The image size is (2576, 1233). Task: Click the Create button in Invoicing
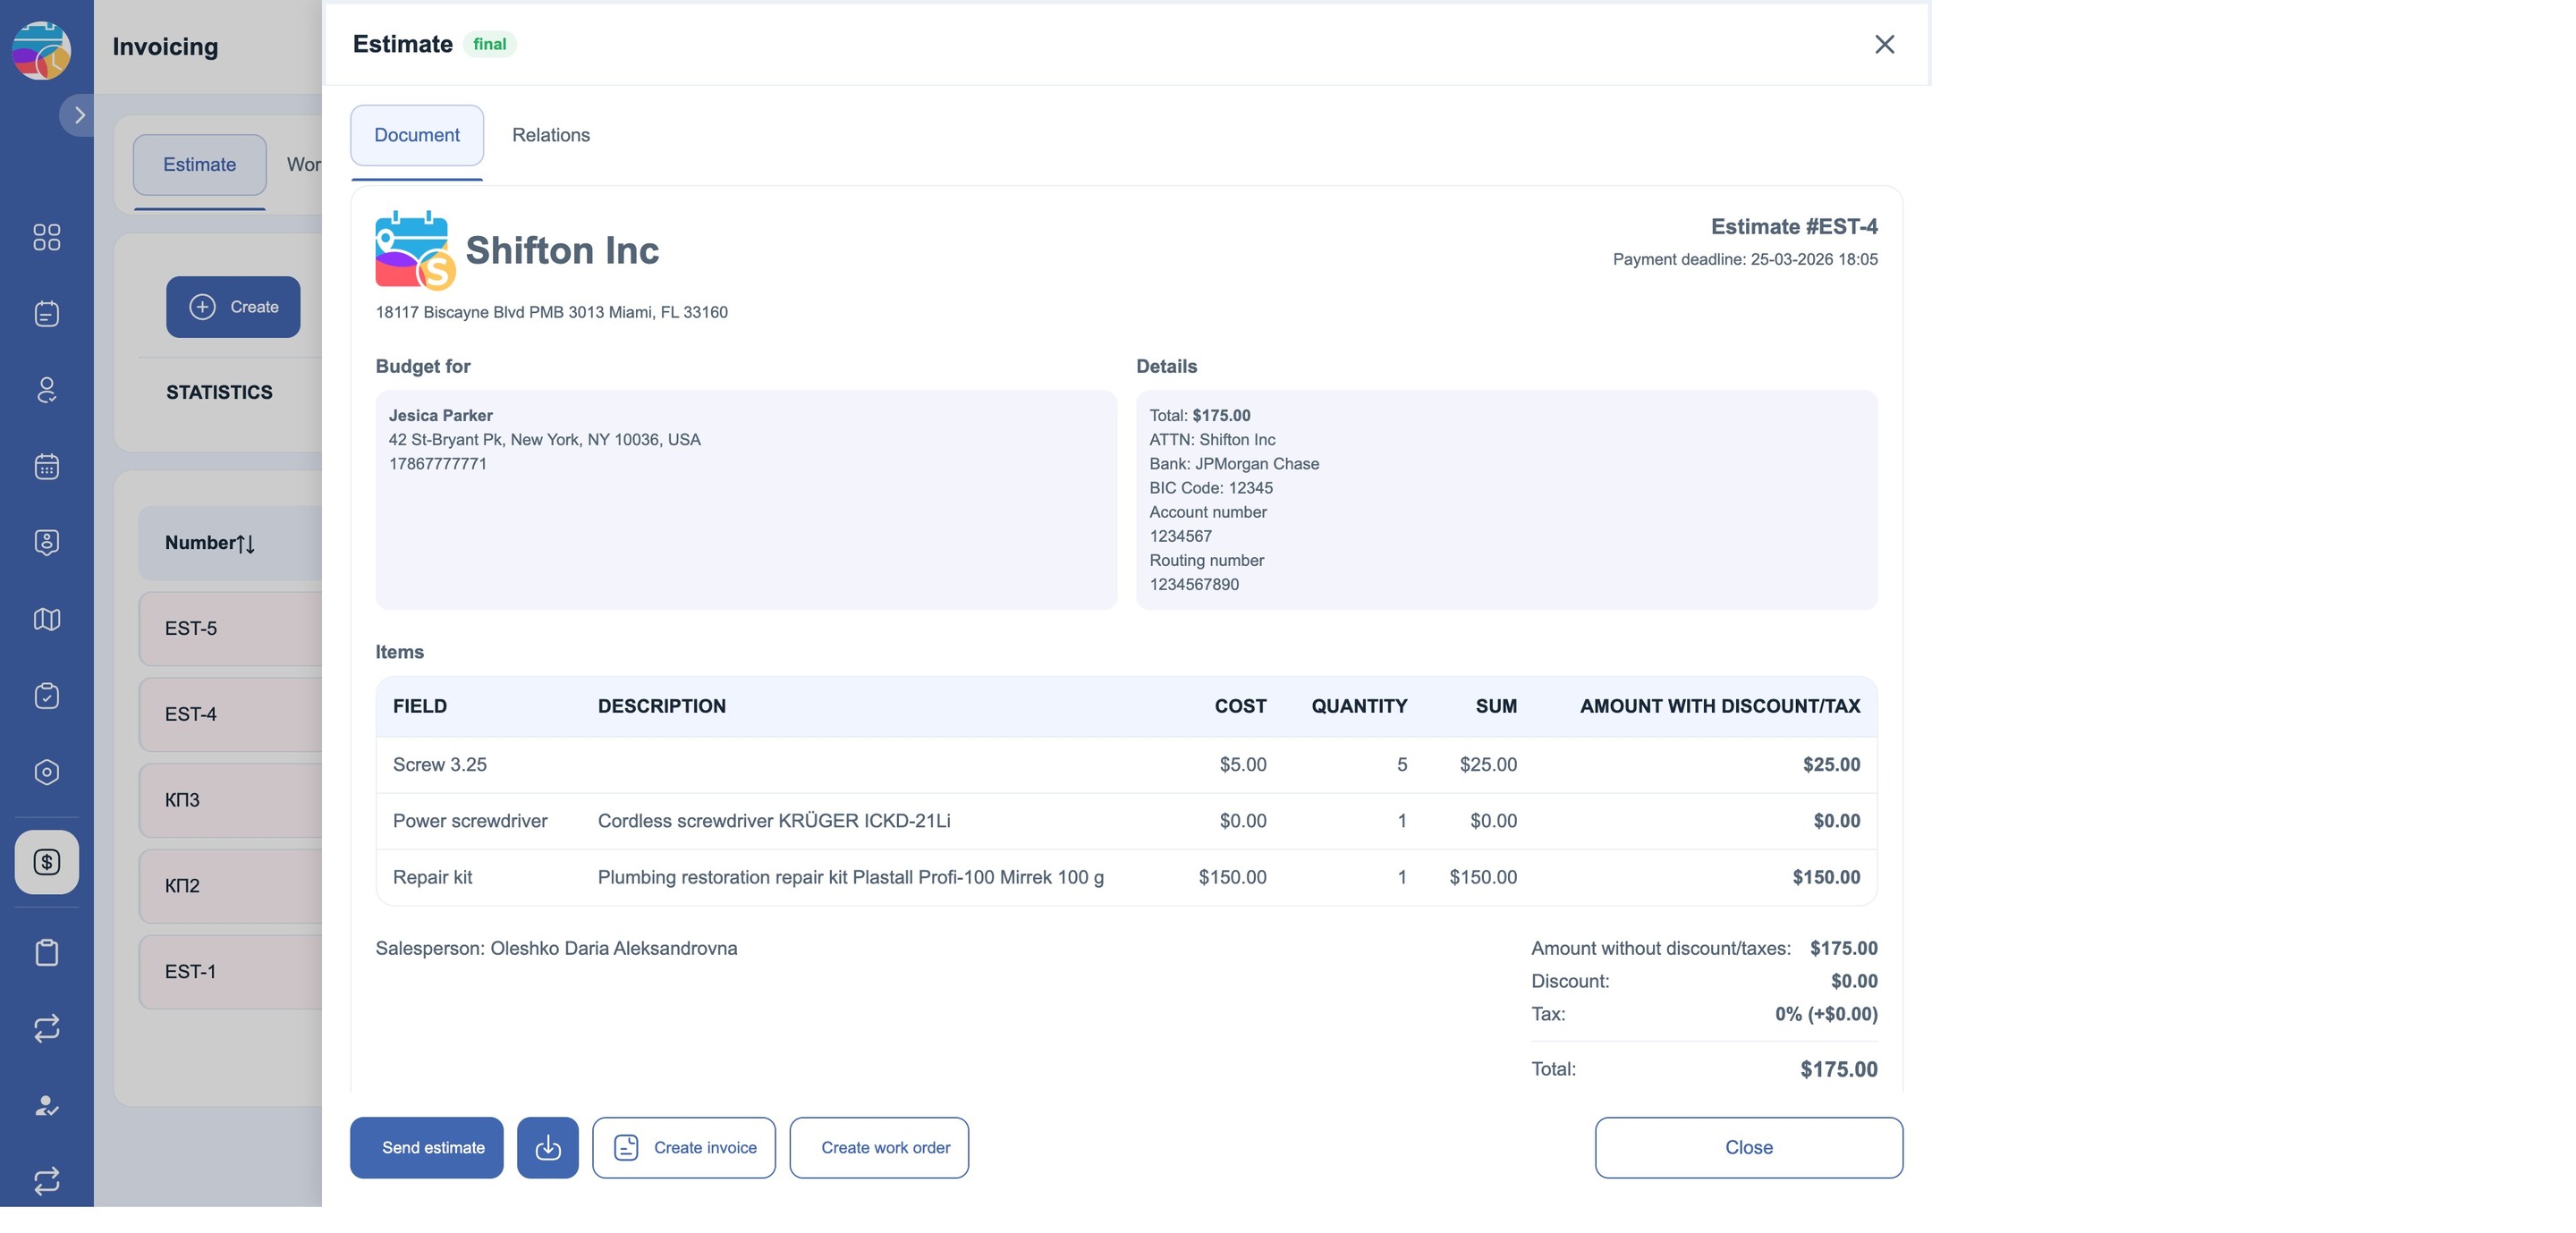[233, 307]
